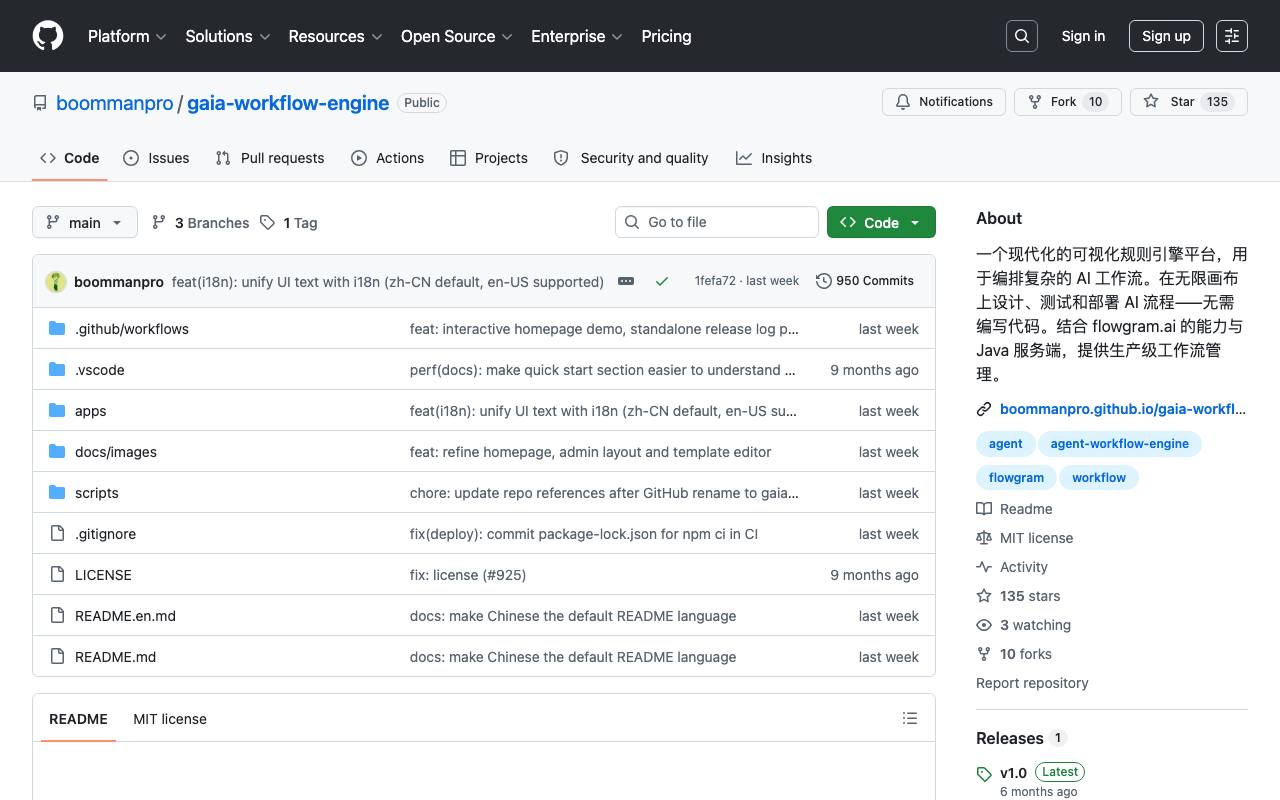
Task: Click the tag icon beside 1 Tag
Action: 267,223
